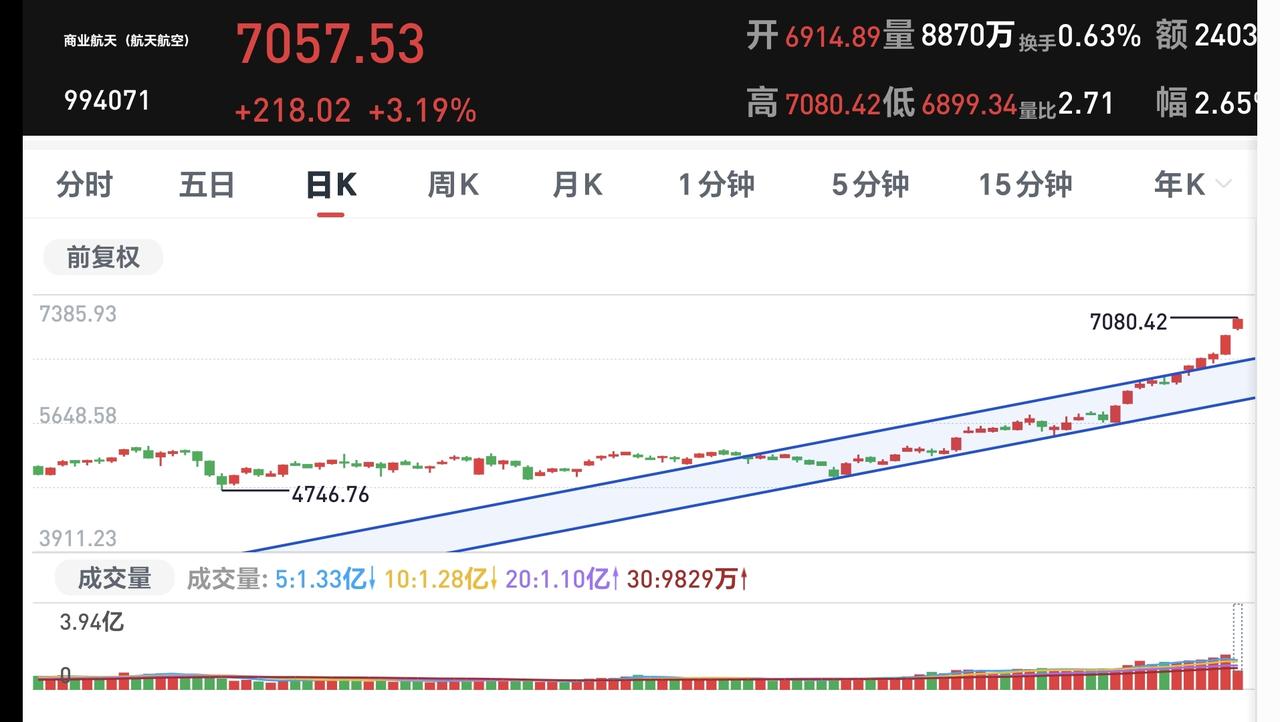
Task: Open the 5分钟 chart tab
Action: click(870, 185)
